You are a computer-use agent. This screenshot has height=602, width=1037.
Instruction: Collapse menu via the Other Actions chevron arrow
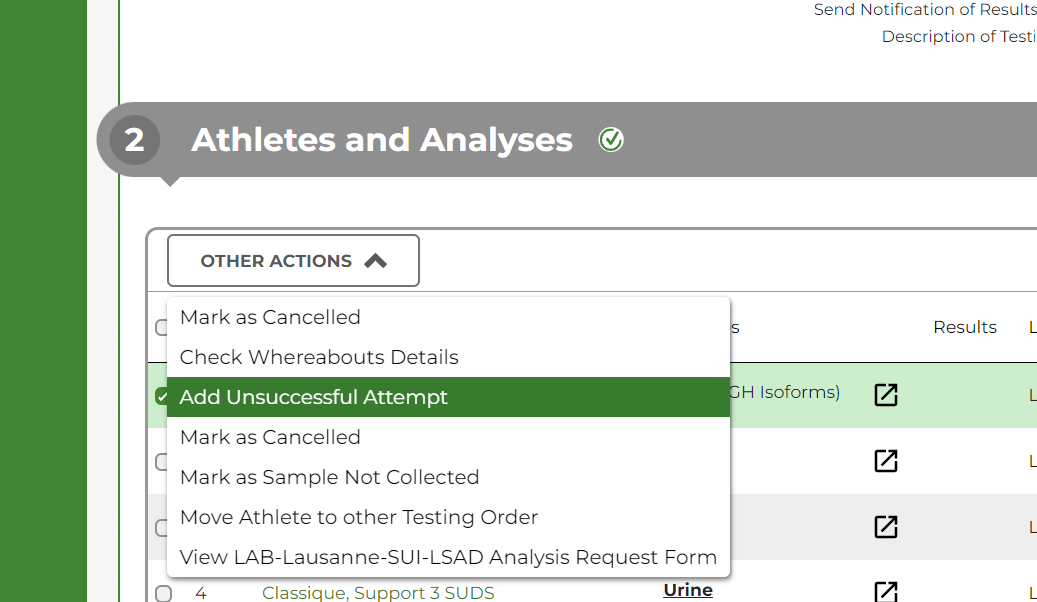click(x=376, y=261)
